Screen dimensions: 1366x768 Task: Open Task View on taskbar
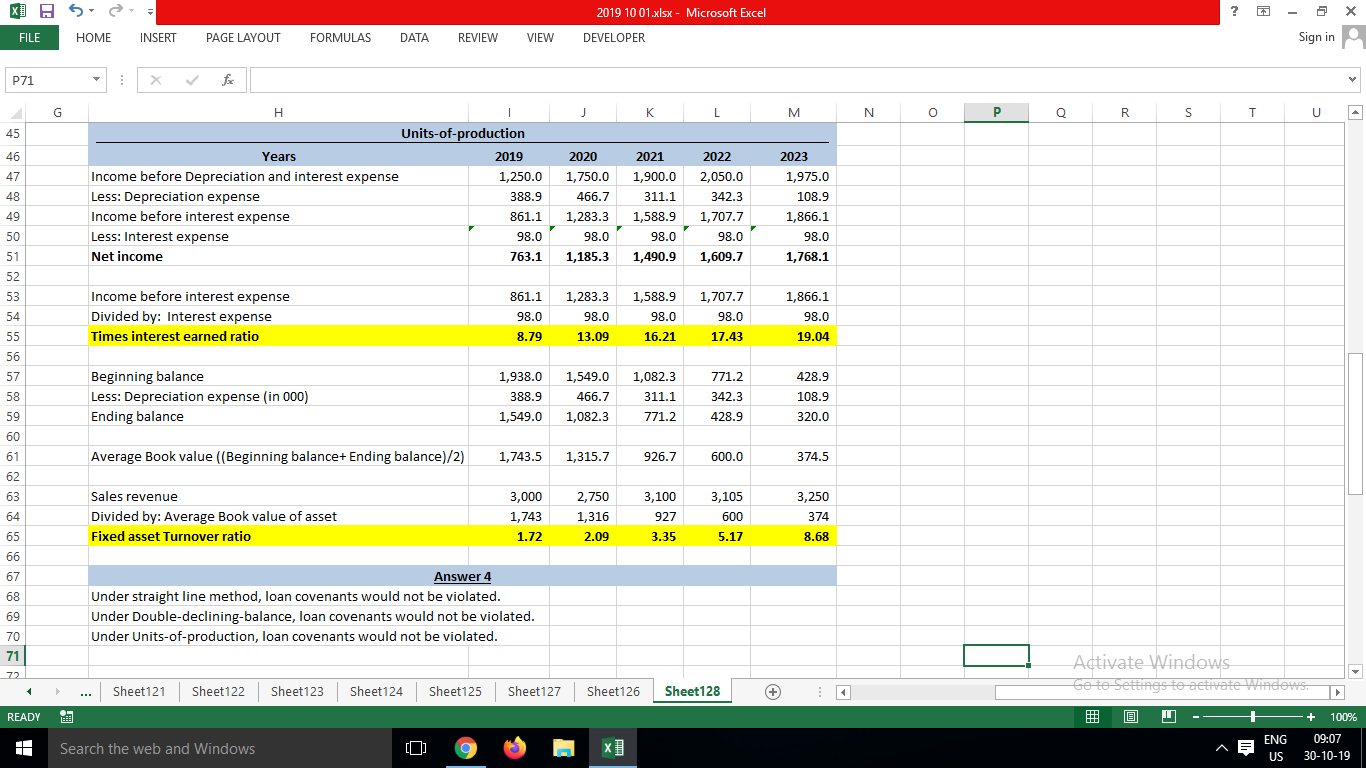416,748
